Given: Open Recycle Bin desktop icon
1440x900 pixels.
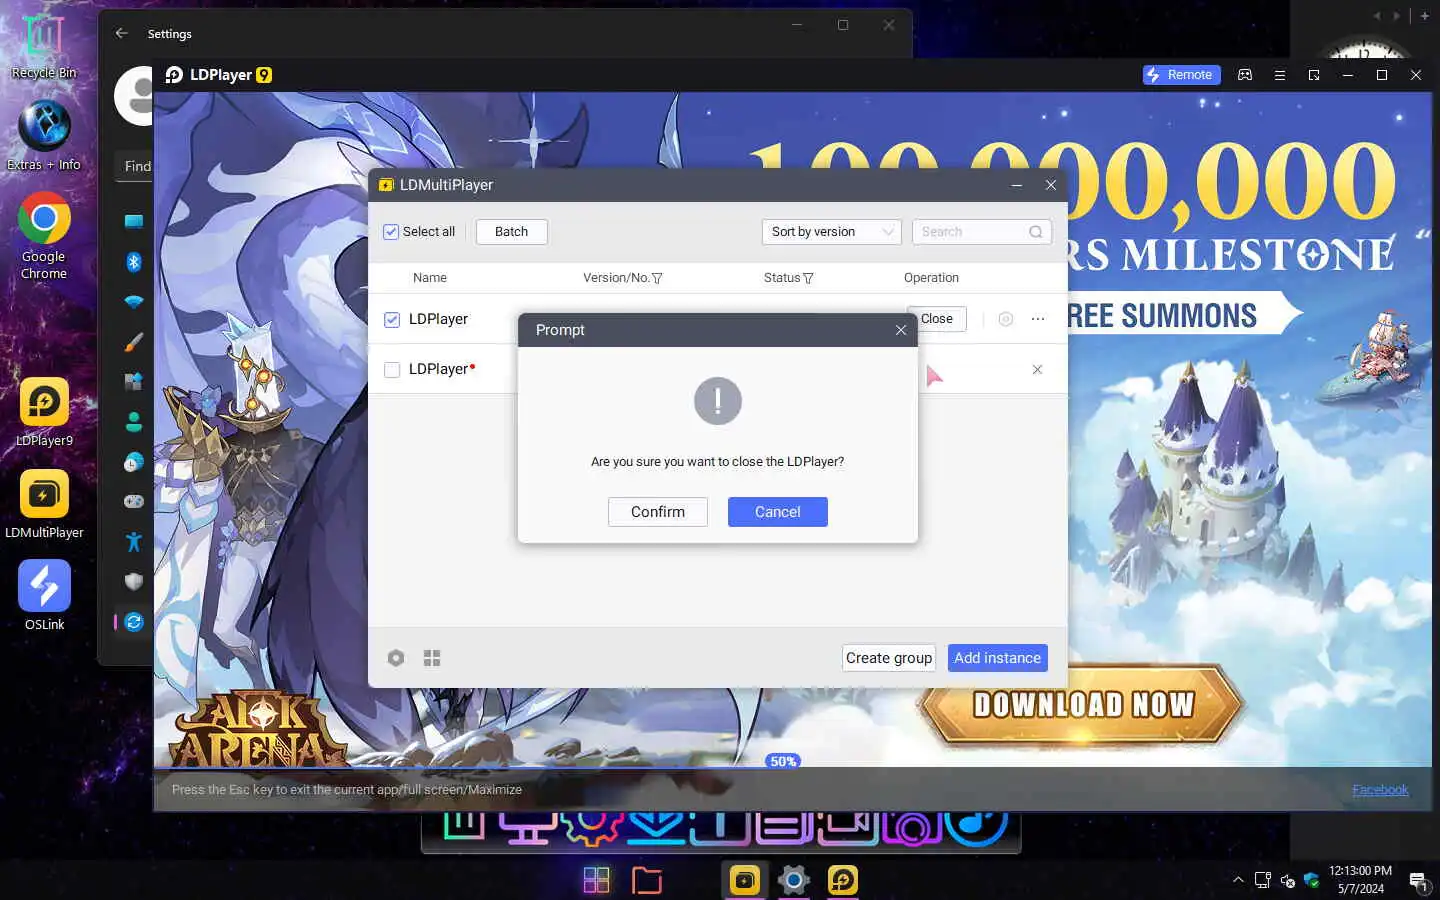Looking at the screenshot, I should [44, 47].
